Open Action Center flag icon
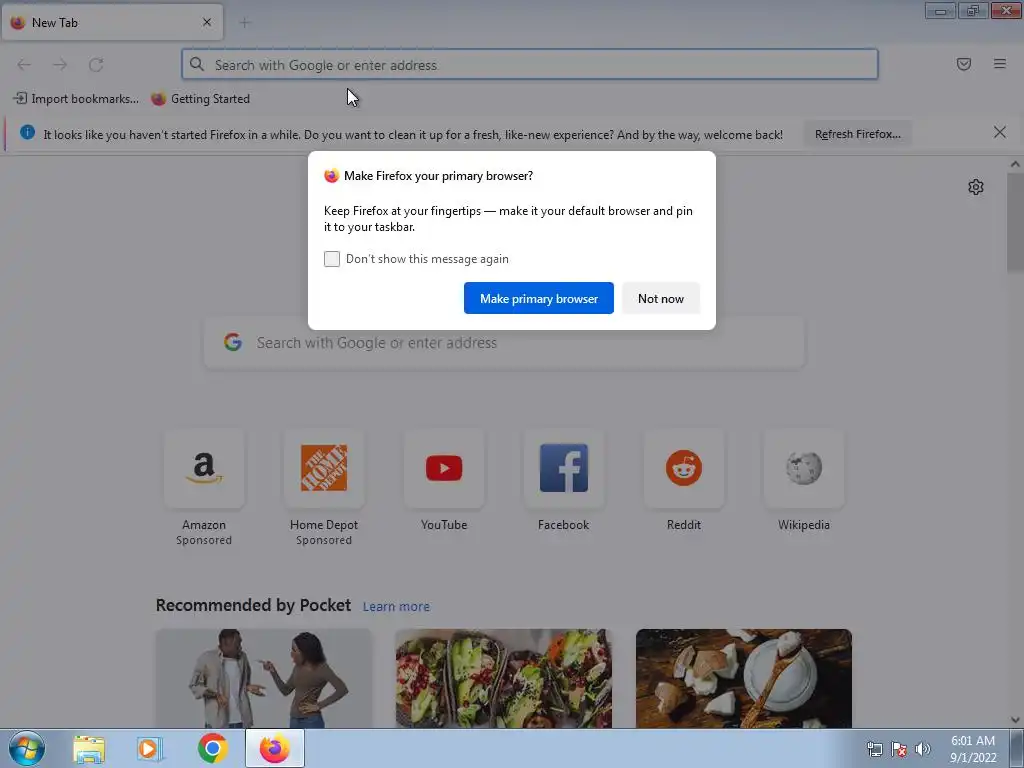Image resolution: width=1024 pixels, height=768 pixels. [899, 749]
